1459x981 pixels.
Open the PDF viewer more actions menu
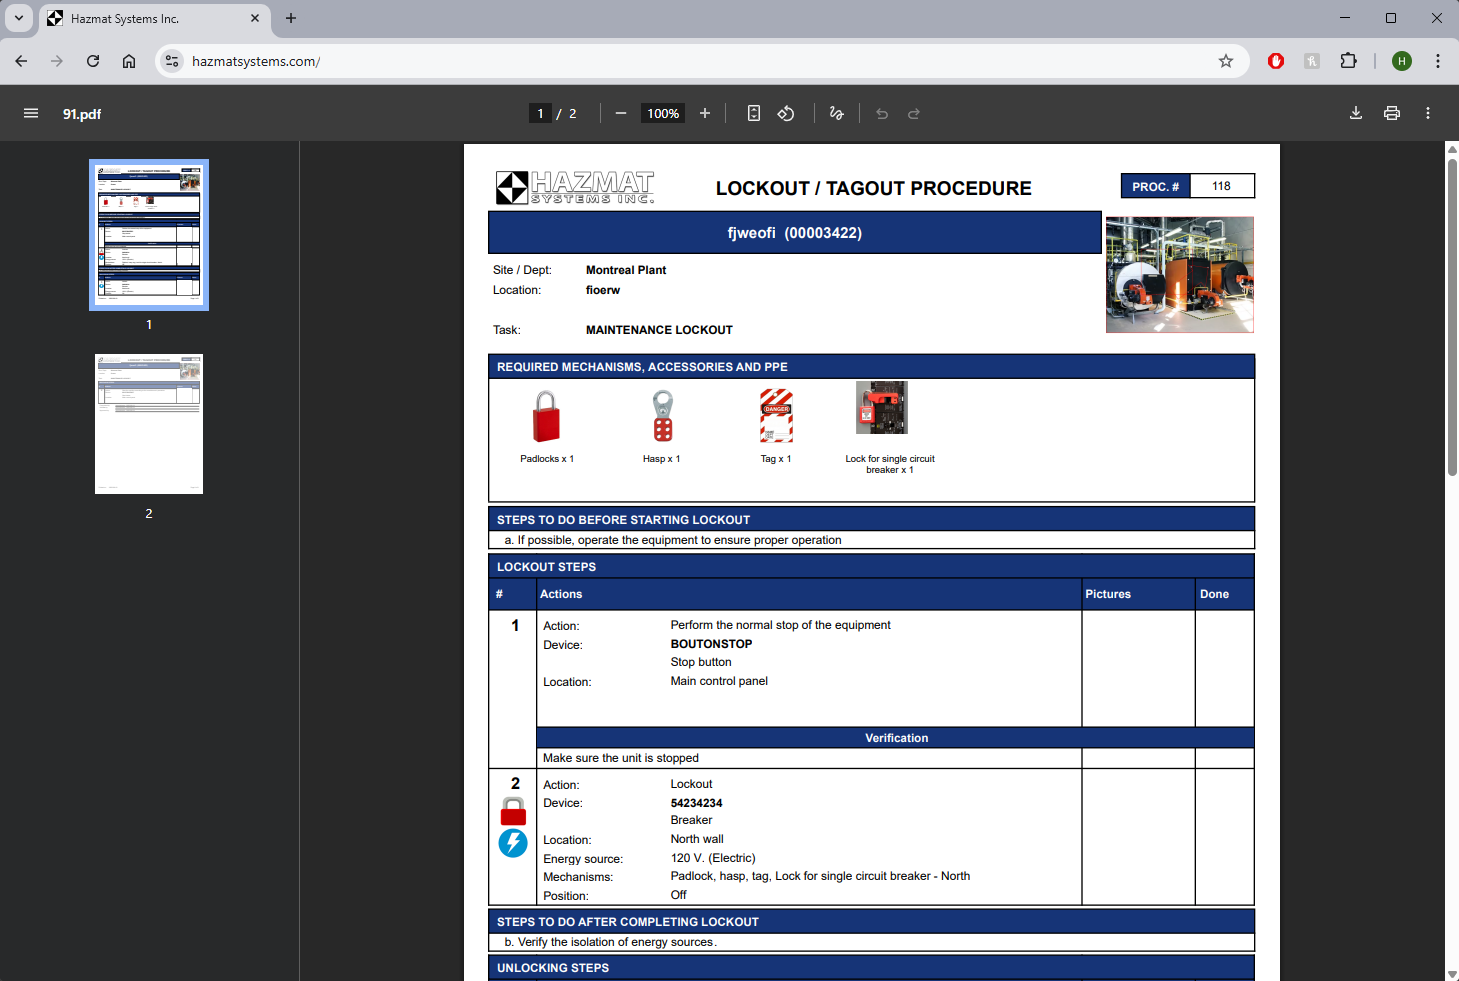tap(1428, 113)
